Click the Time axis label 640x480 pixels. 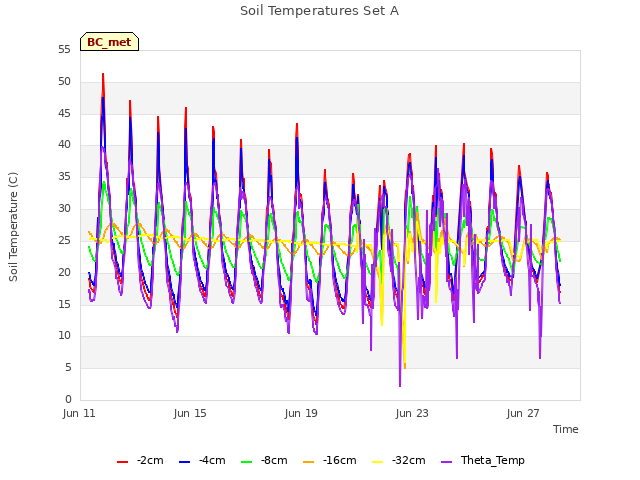coord(566,429)
